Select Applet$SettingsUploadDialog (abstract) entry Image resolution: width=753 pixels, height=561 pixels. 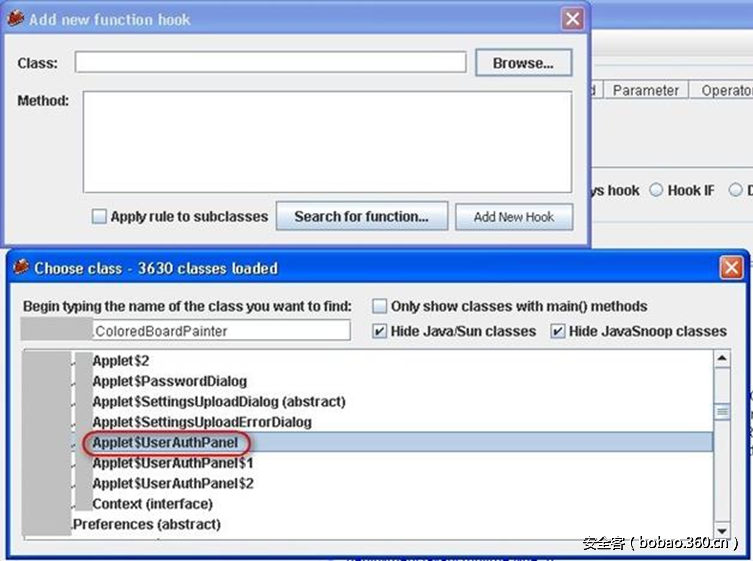[218, 401]
